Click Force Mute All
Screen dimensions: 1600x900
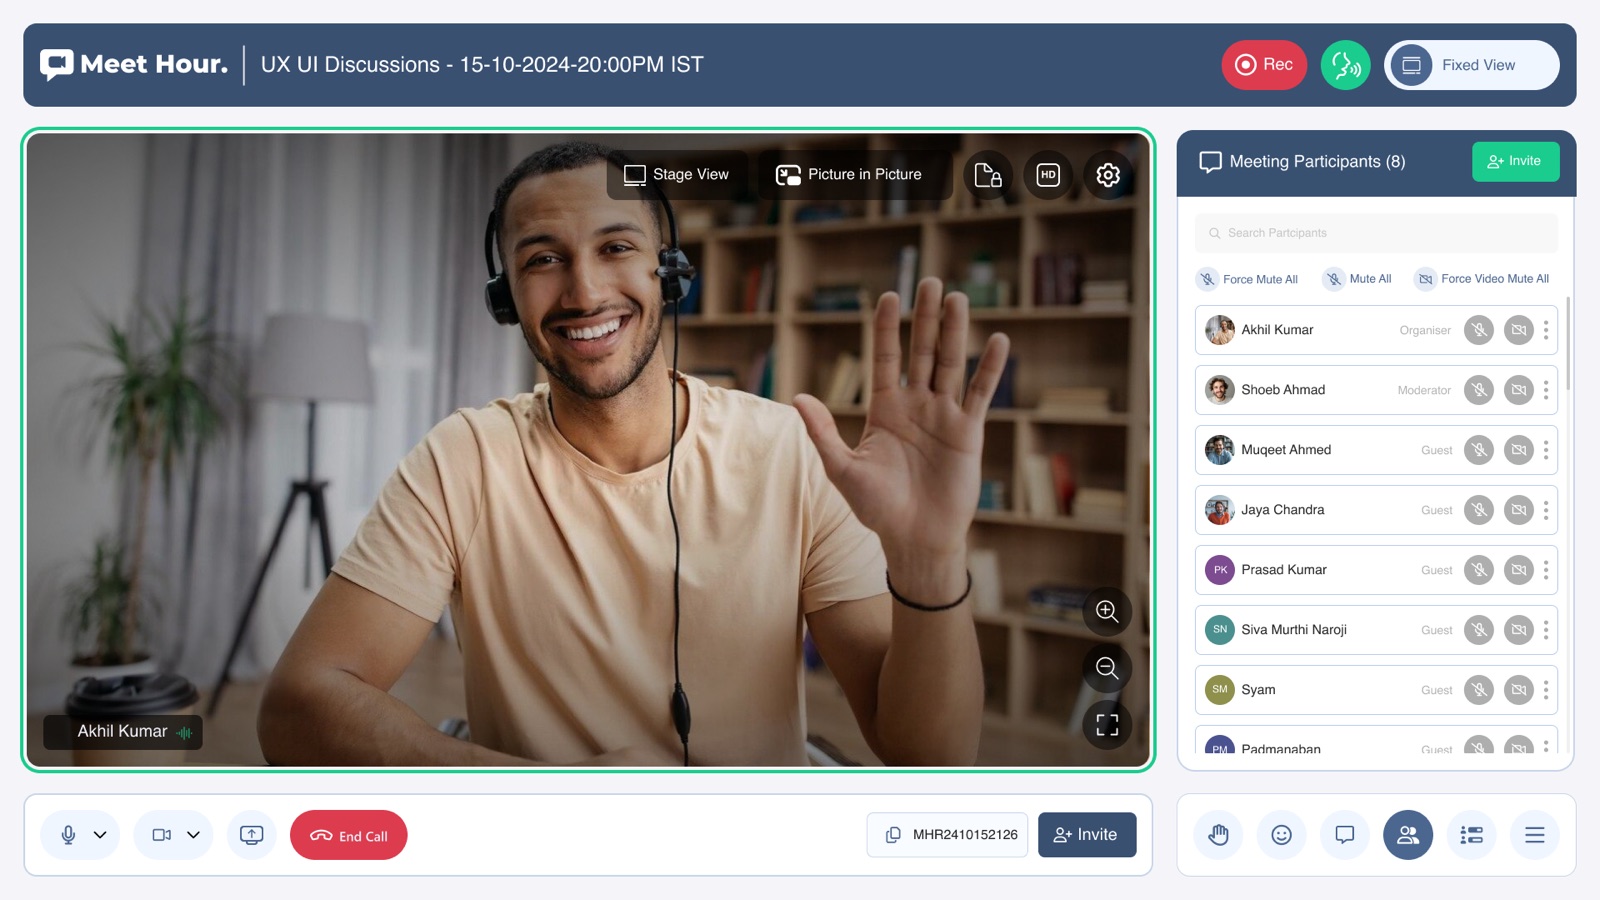pyautogui.click(x=1247, y=279)
